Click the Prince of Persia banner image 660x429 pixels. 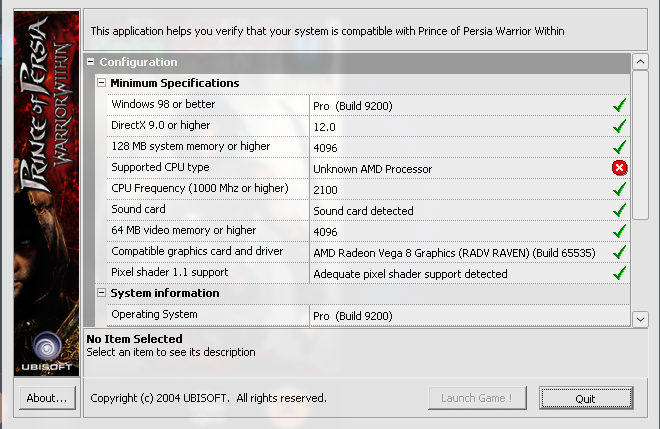[46, 193]
